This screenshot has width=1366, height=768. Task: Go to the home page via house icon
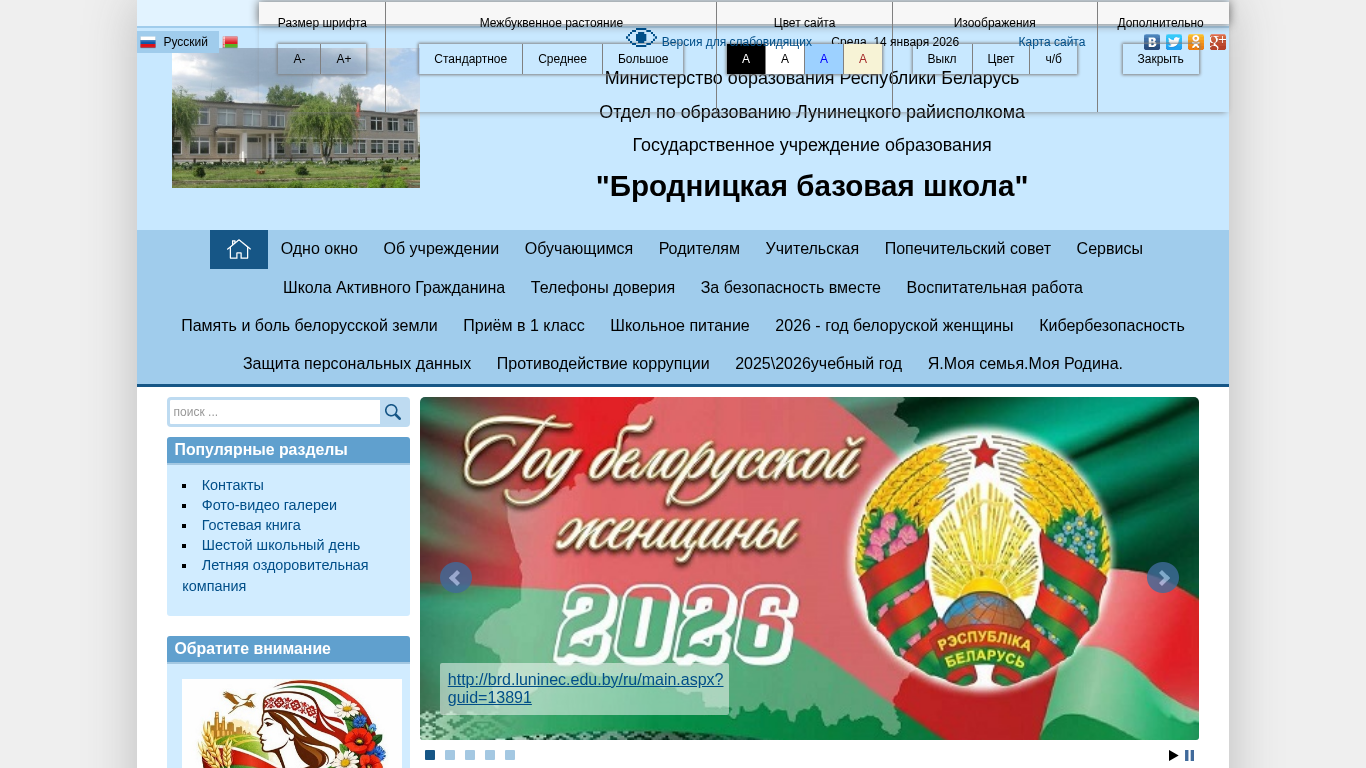tap(239, 249)
